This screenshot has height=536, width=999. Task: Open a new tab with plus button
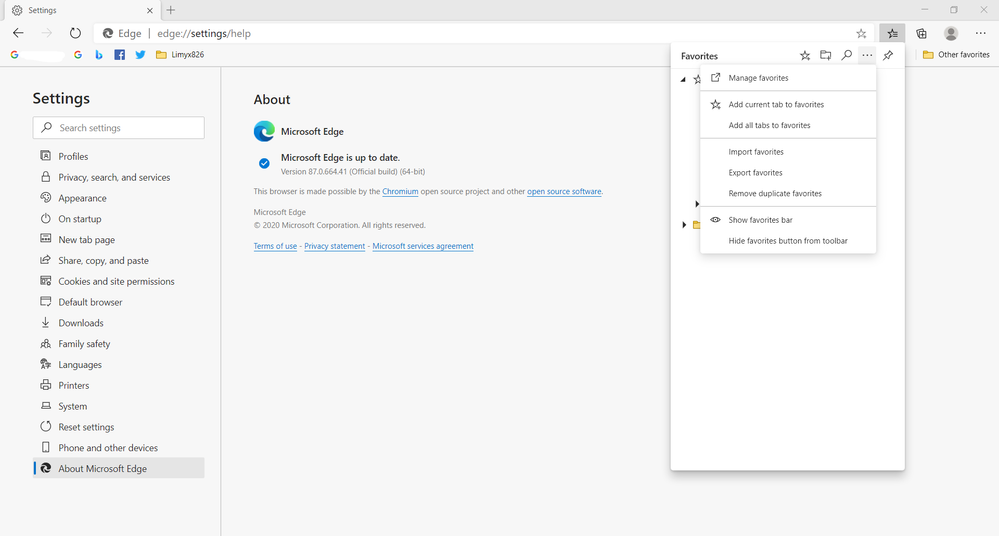[x=171, y=10]
